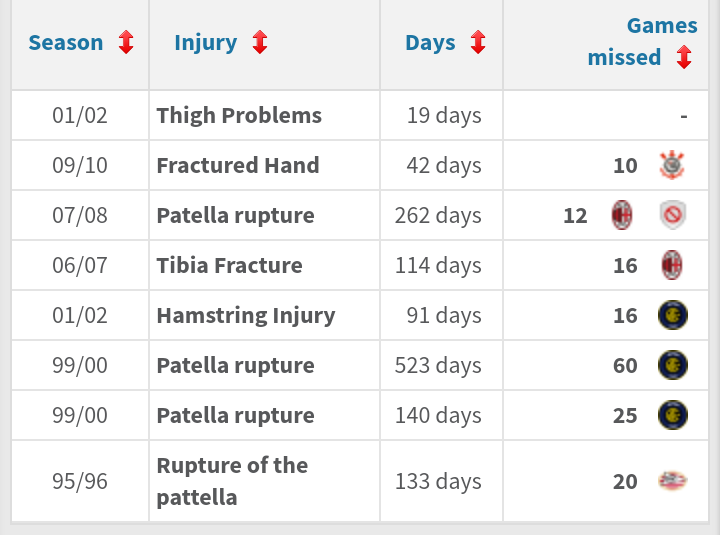Click the red sort arrows beside Games missed
Screen dimensions: 720x535
tap(684, 58)
